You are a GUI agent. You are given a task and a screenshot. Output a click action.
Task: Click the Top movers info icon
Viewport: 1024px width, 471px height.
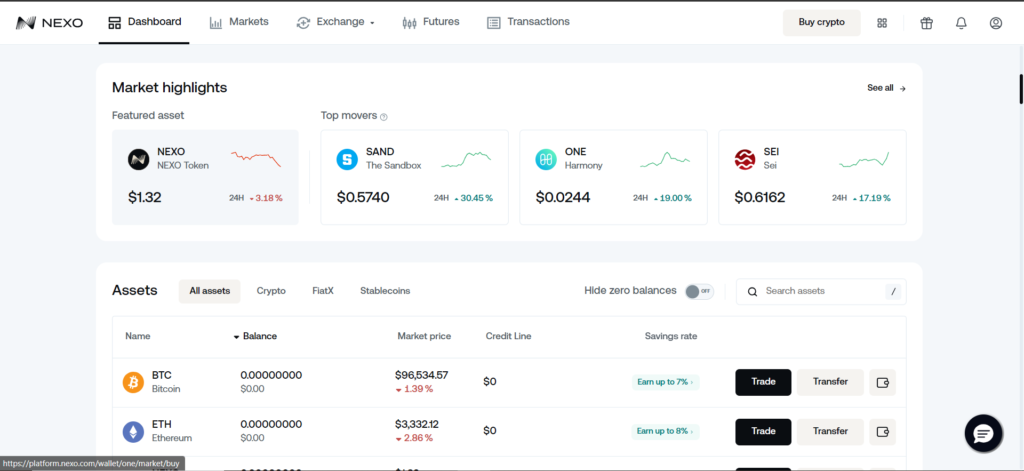(x=383, y=117)
